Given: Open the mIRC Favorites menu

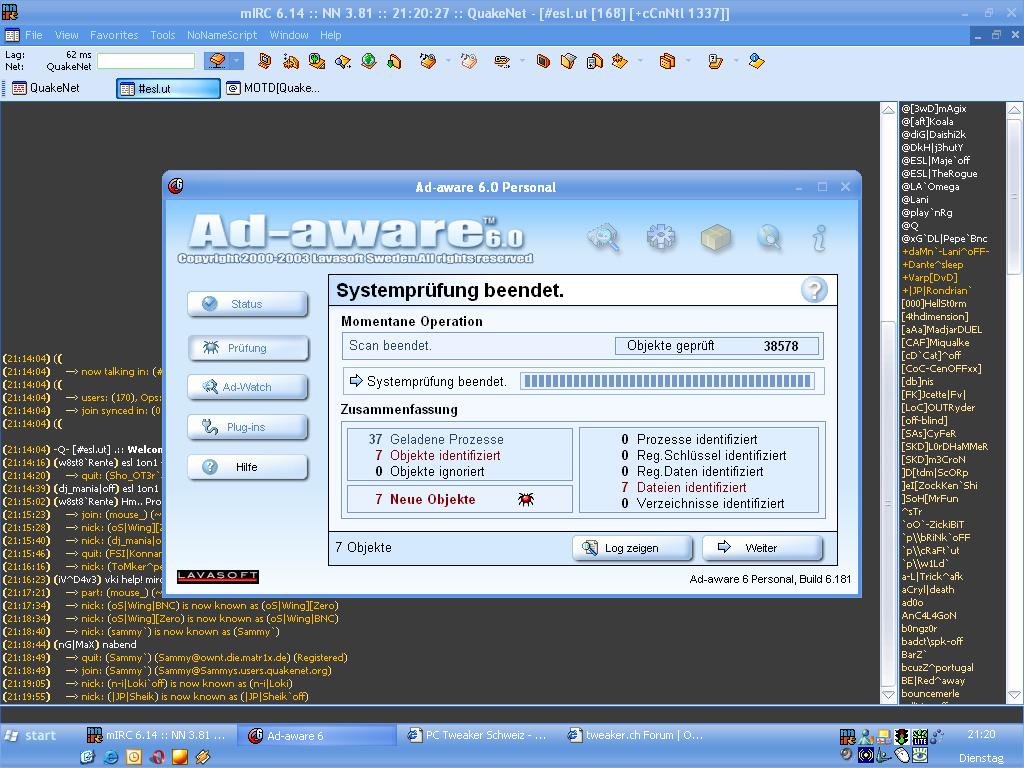Looking at the screenshot, I should click(114, 35).
